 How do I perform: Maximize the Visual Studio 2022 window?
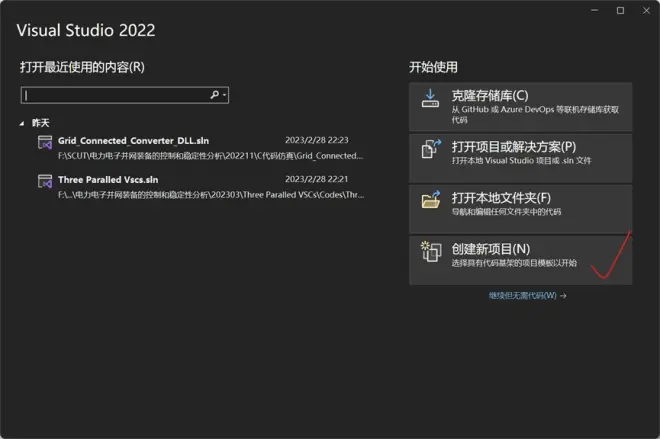[620, 11]
